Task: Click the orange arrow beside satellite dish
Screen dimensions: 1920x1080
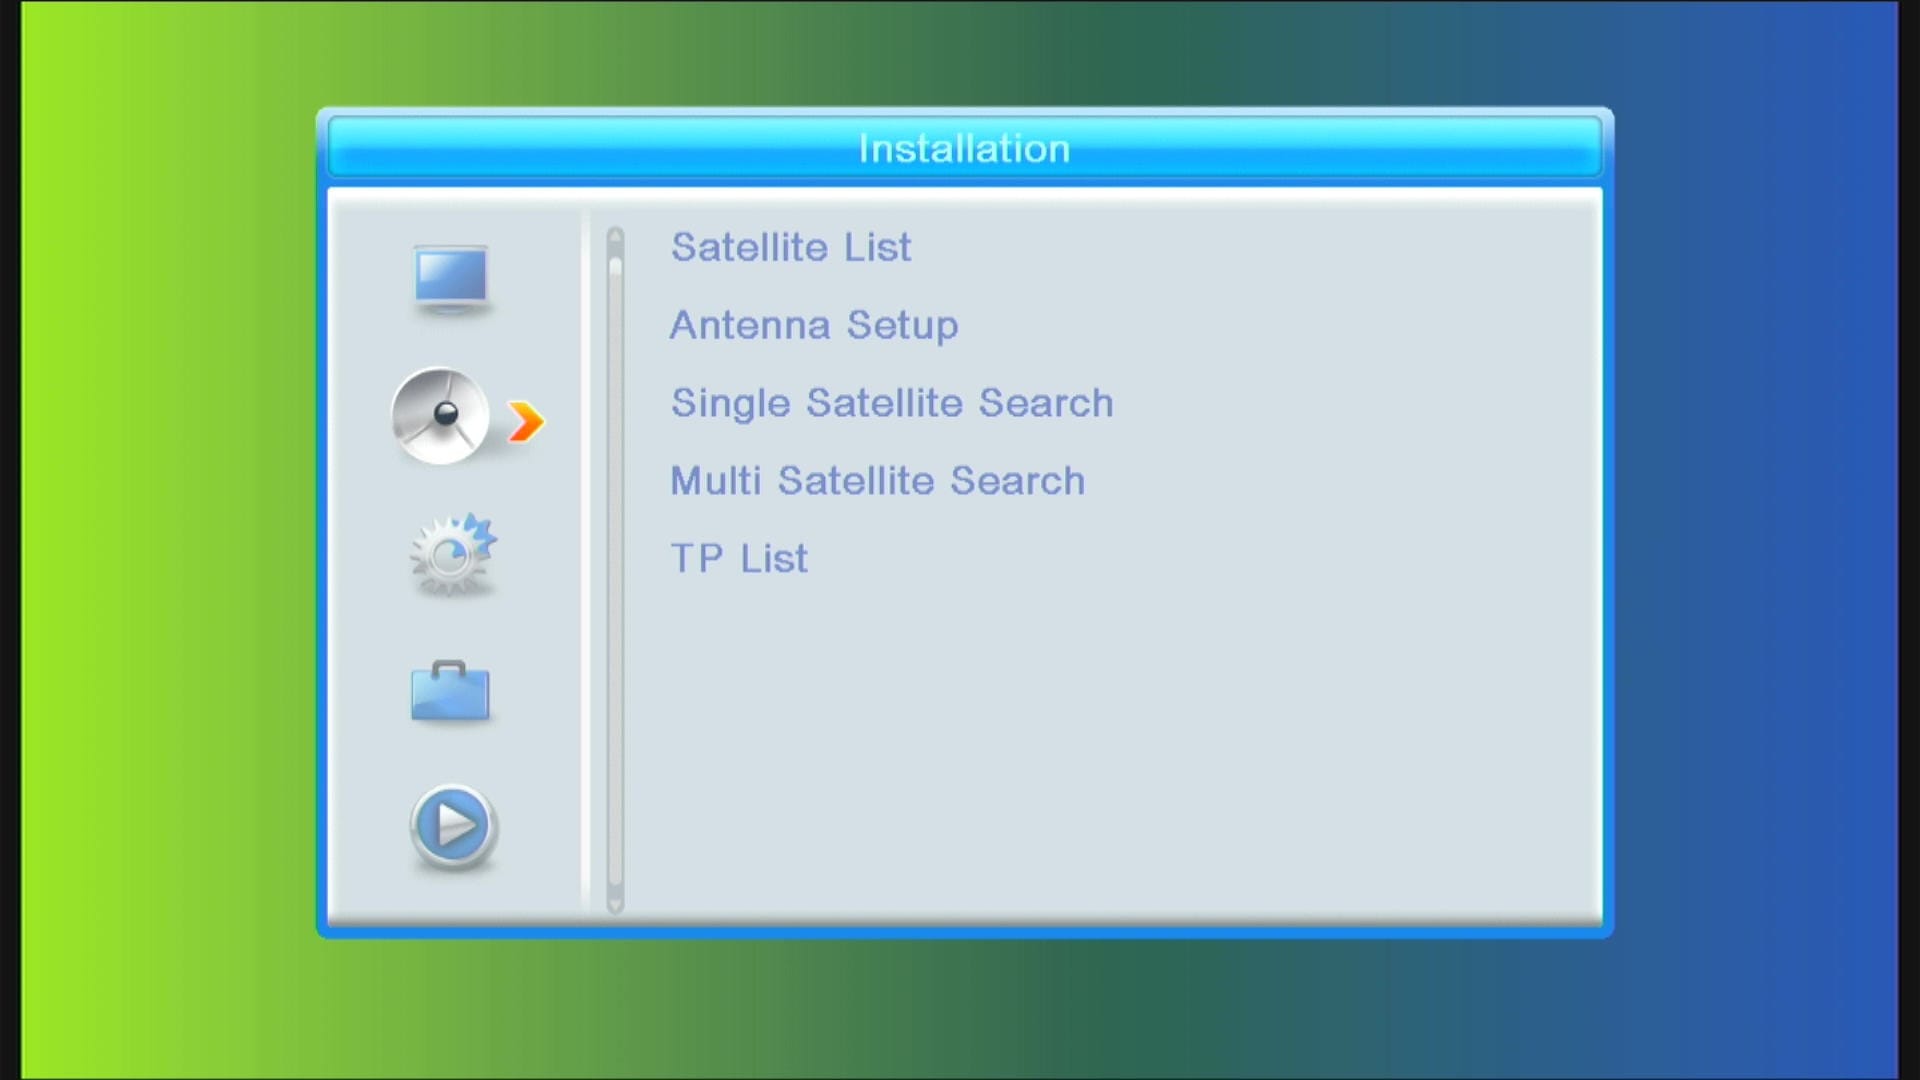Action: coord(526,422)
